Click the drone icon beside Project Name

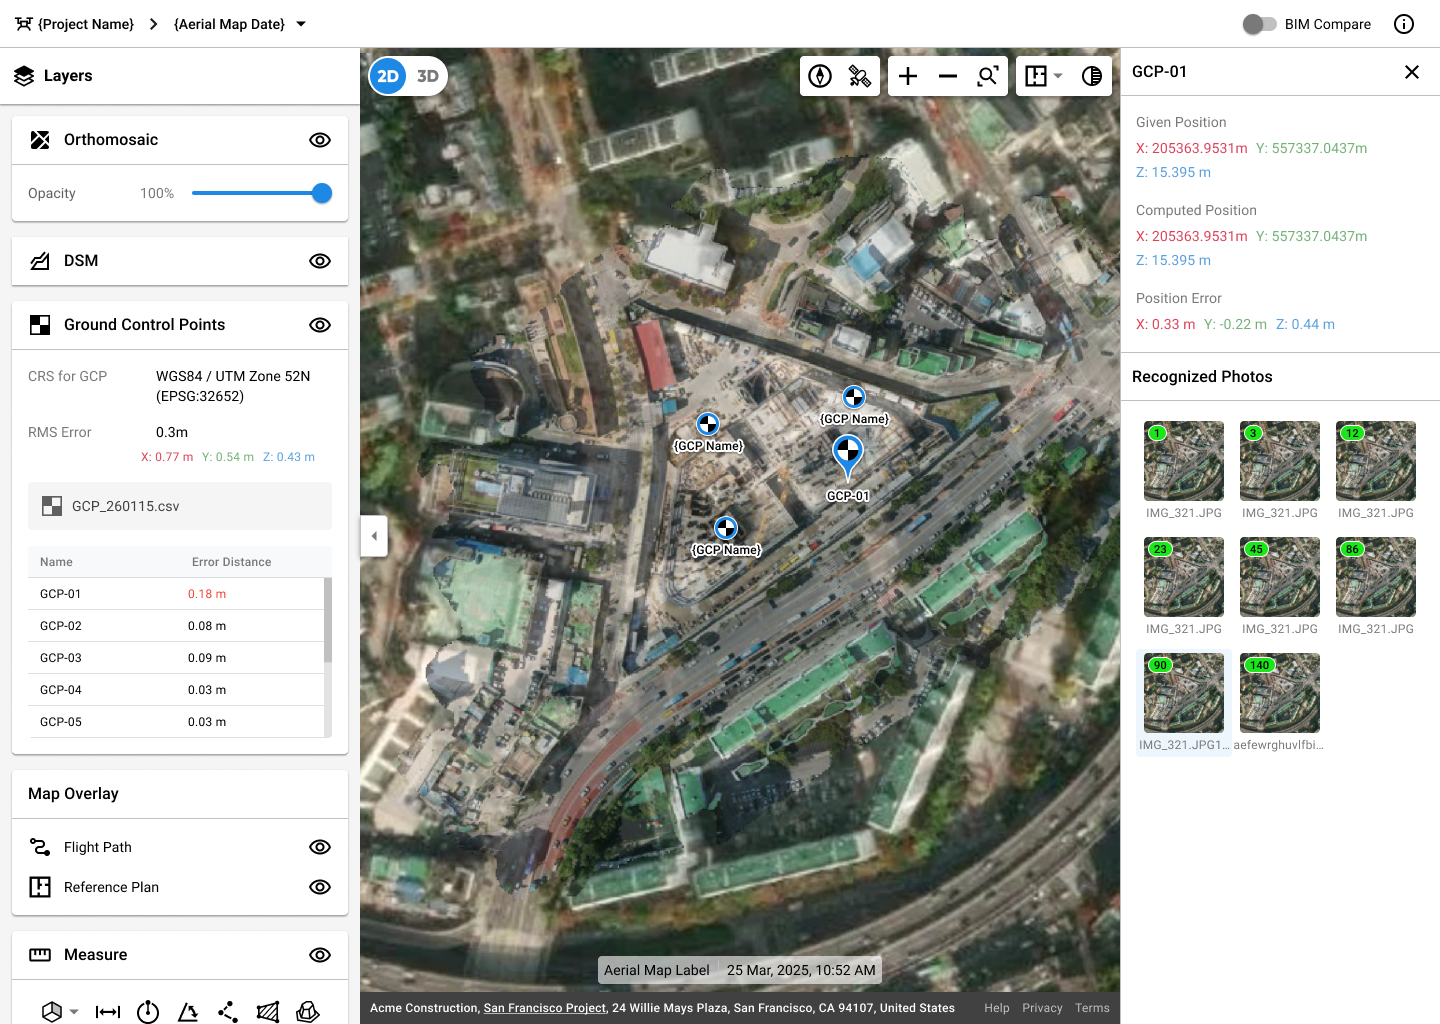[24, 24]
